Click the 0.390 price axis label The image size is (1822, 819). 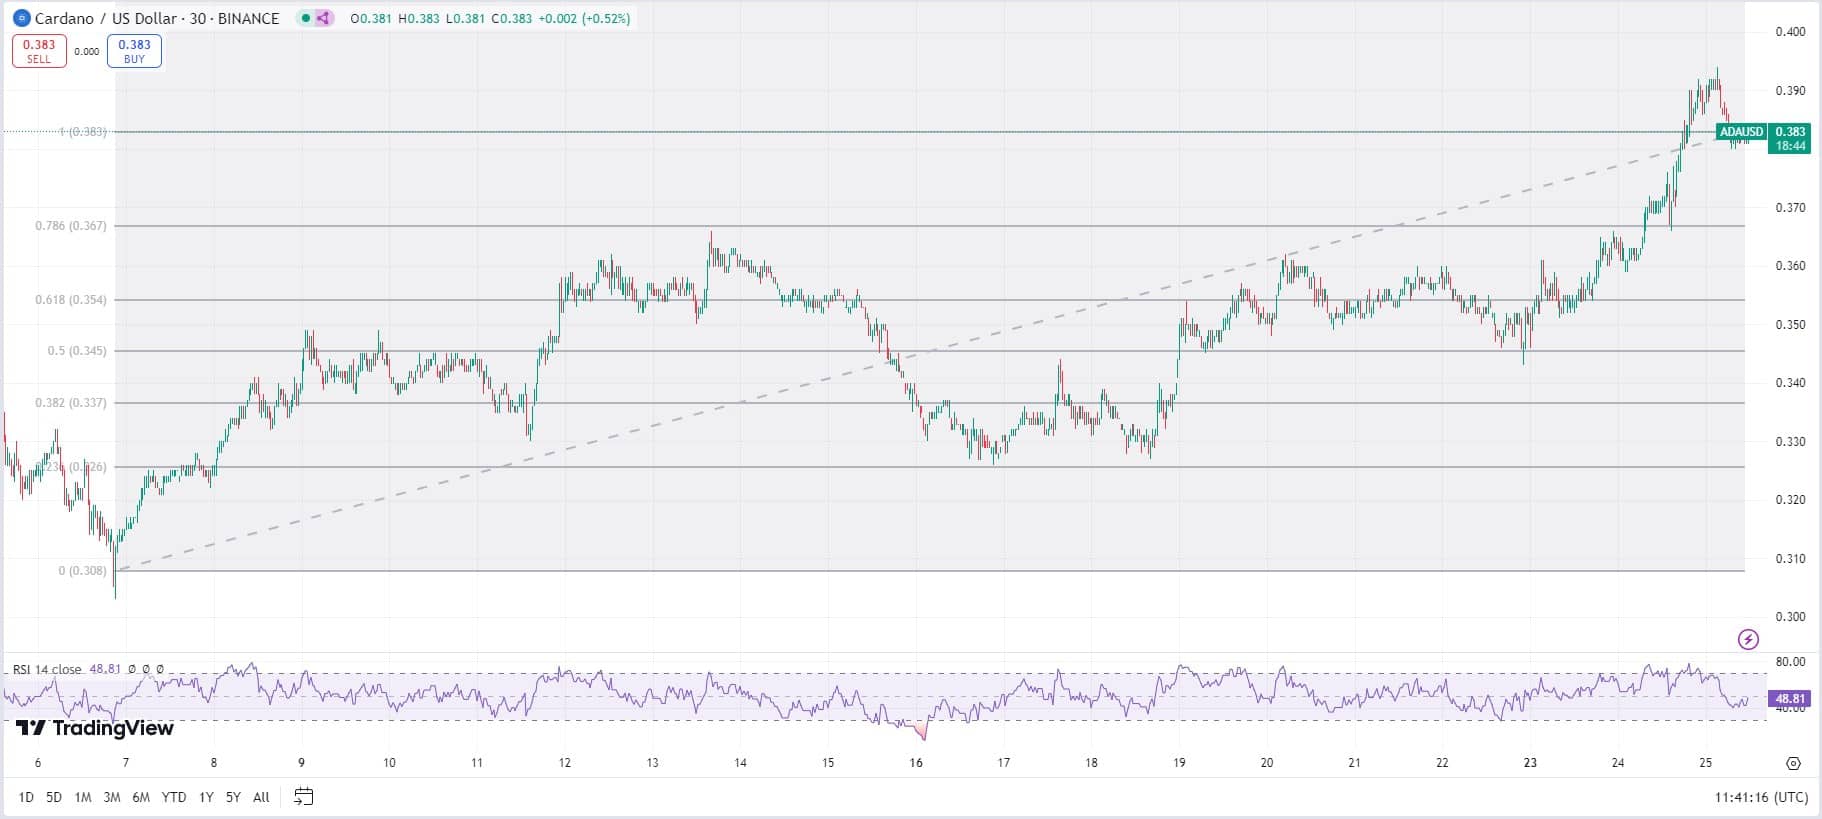(1790, 91)
